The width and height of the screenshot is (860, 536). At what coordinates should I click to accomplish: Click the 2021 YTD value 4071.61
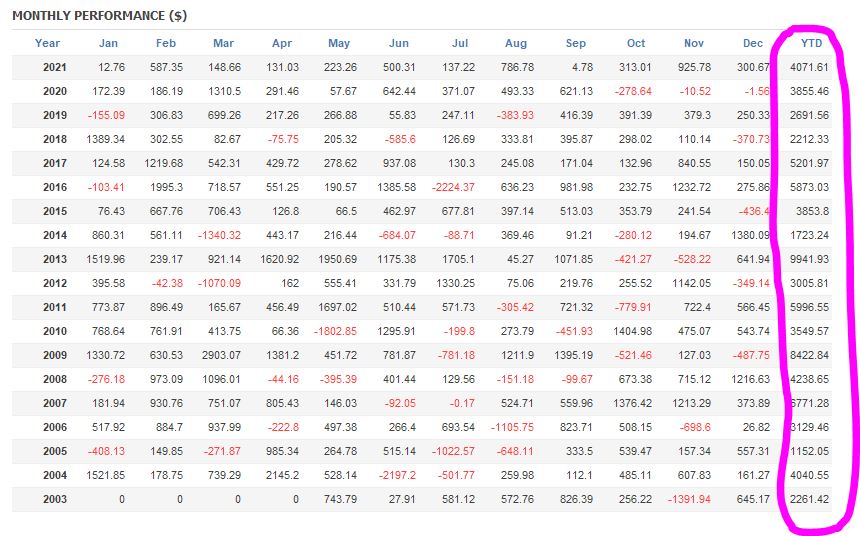click(808, 67)
